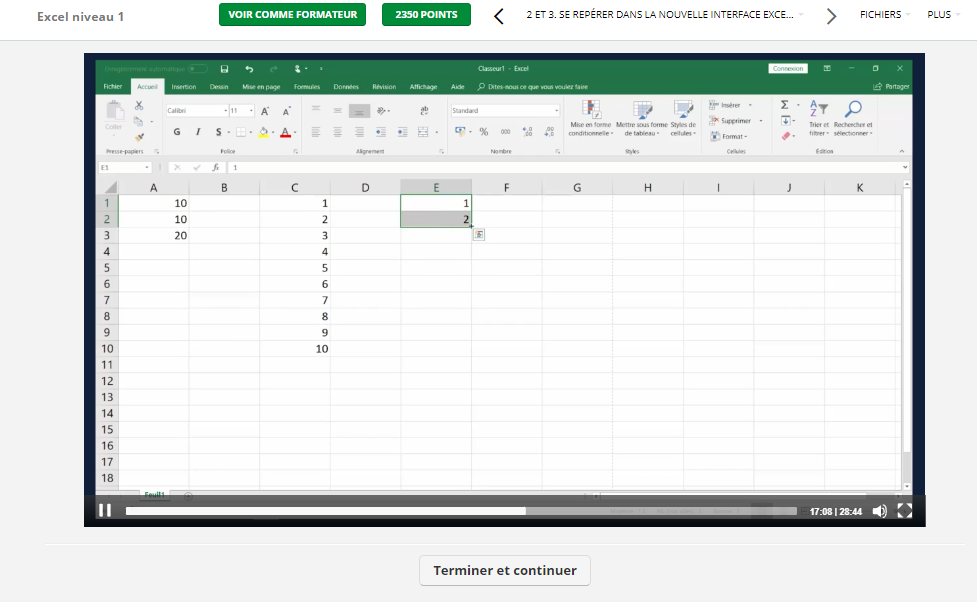977x602 pixels.
Task: Toggle bottom vertical alignment
Action: point(359,111)
